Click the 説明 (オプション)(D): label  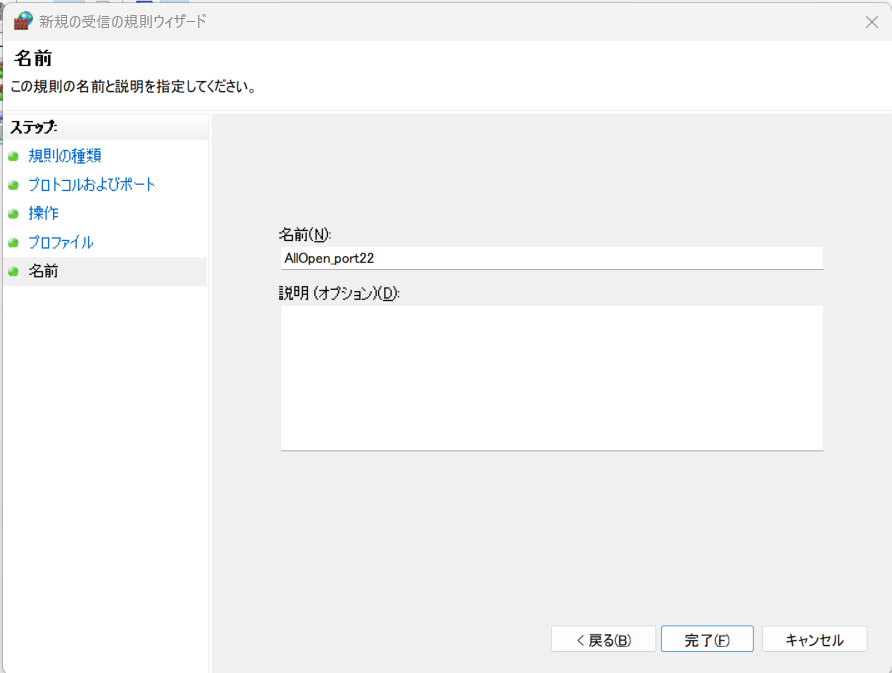(338, 293)
